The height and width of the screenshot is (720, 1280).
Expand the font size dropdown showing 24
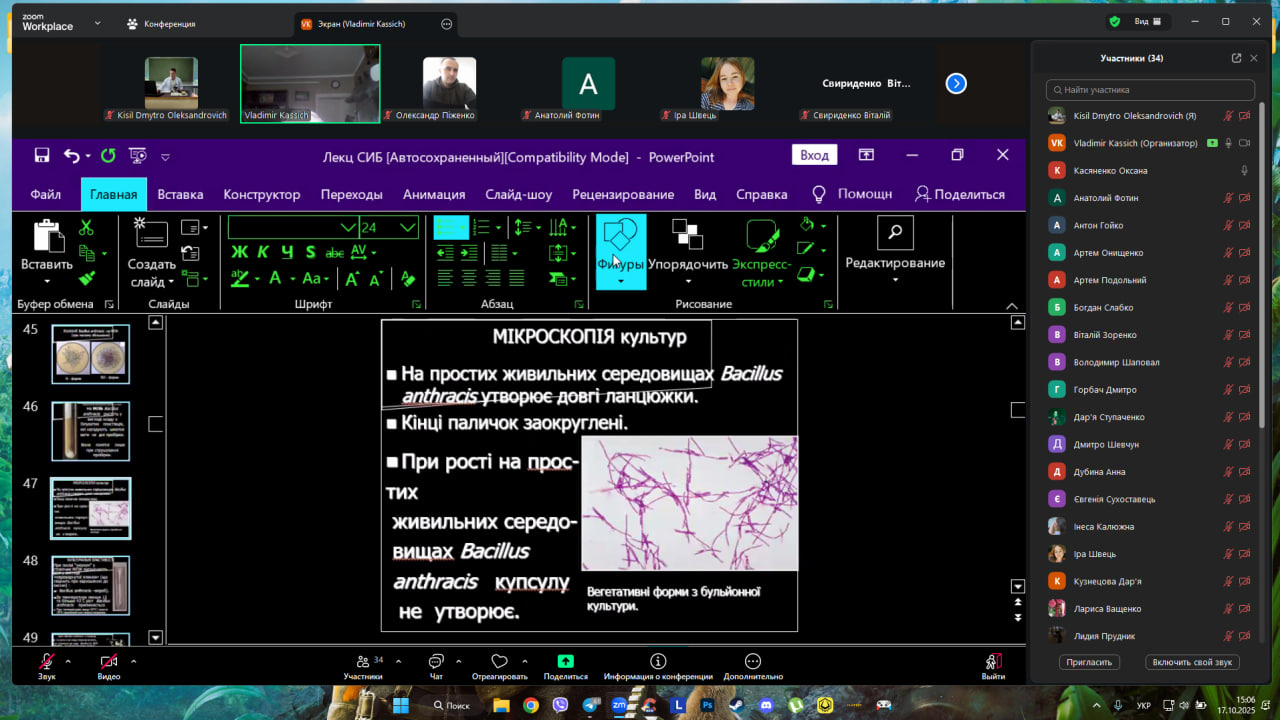pyautogui.click(x=408, y=227)
